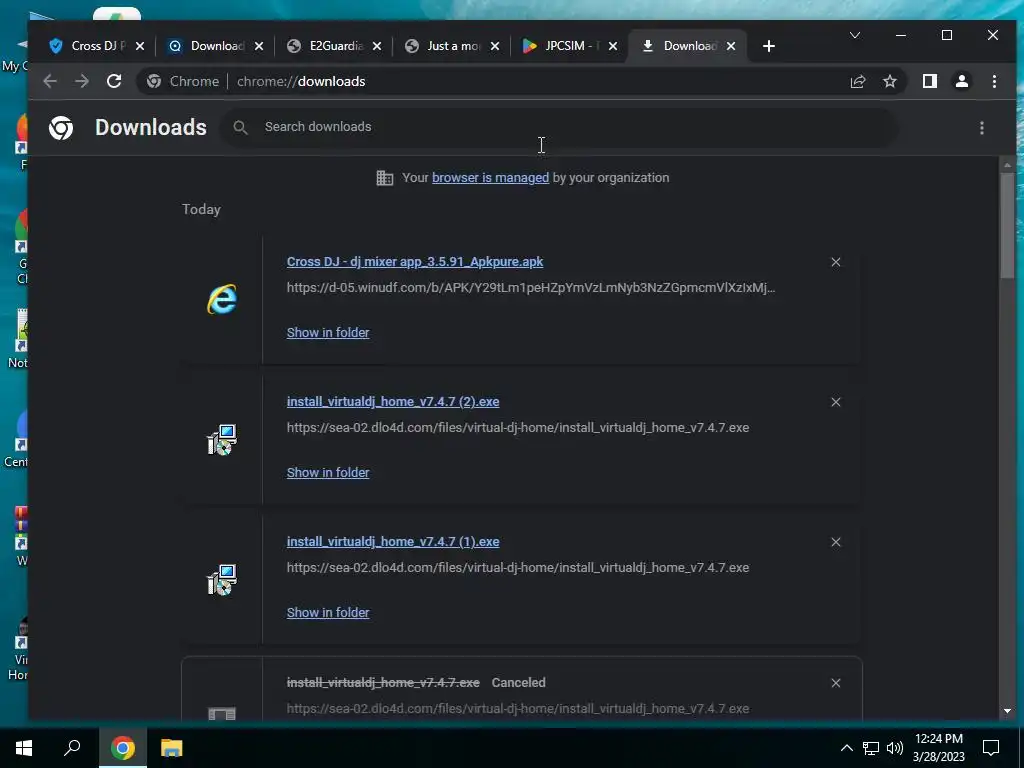
Task: Close the Just a moment tab
Action: 495,46
